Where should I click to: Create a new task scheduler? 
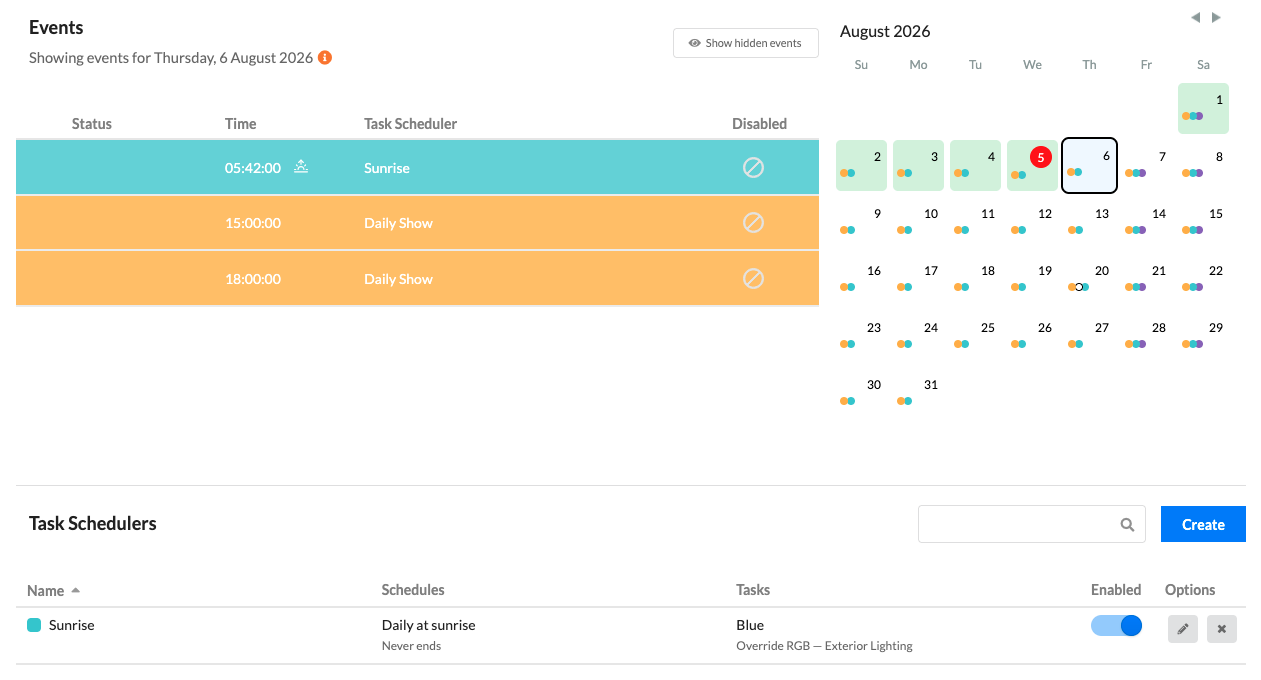[x=1203, y=524]
